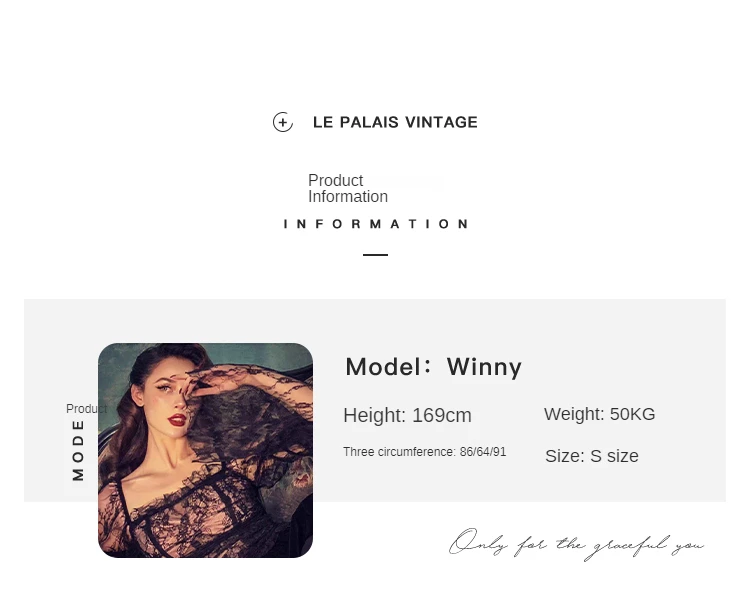Click the Size: S size label

(x=592, y=456)
